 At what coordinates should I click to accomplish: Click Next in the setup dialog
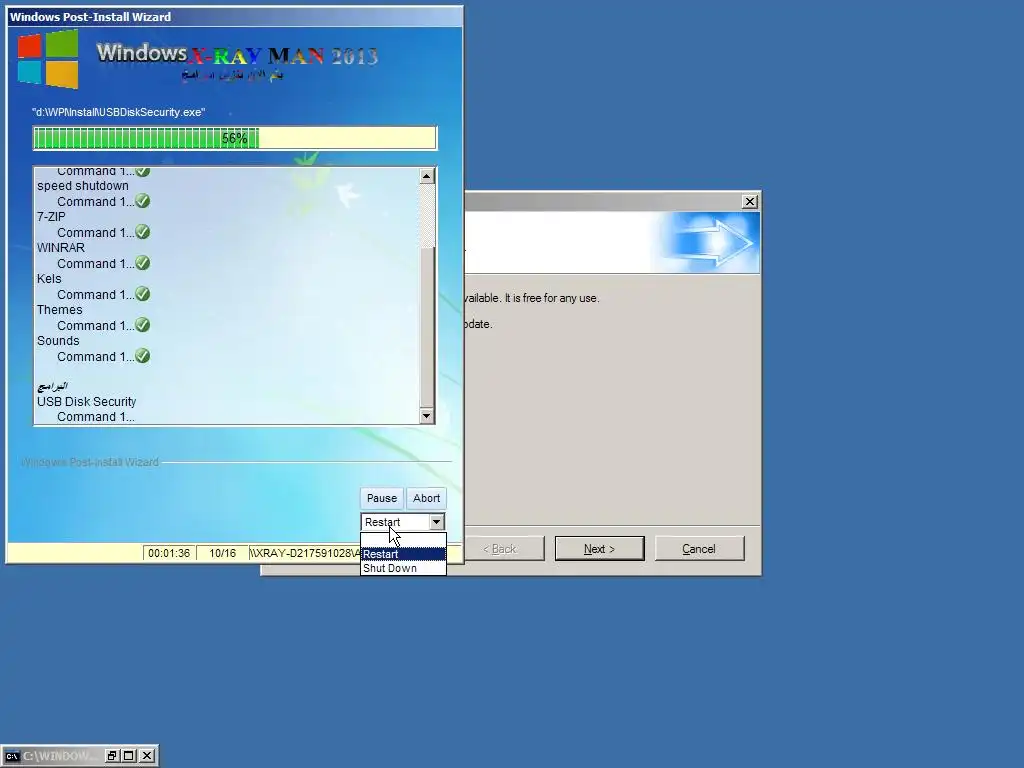point(599,549)
